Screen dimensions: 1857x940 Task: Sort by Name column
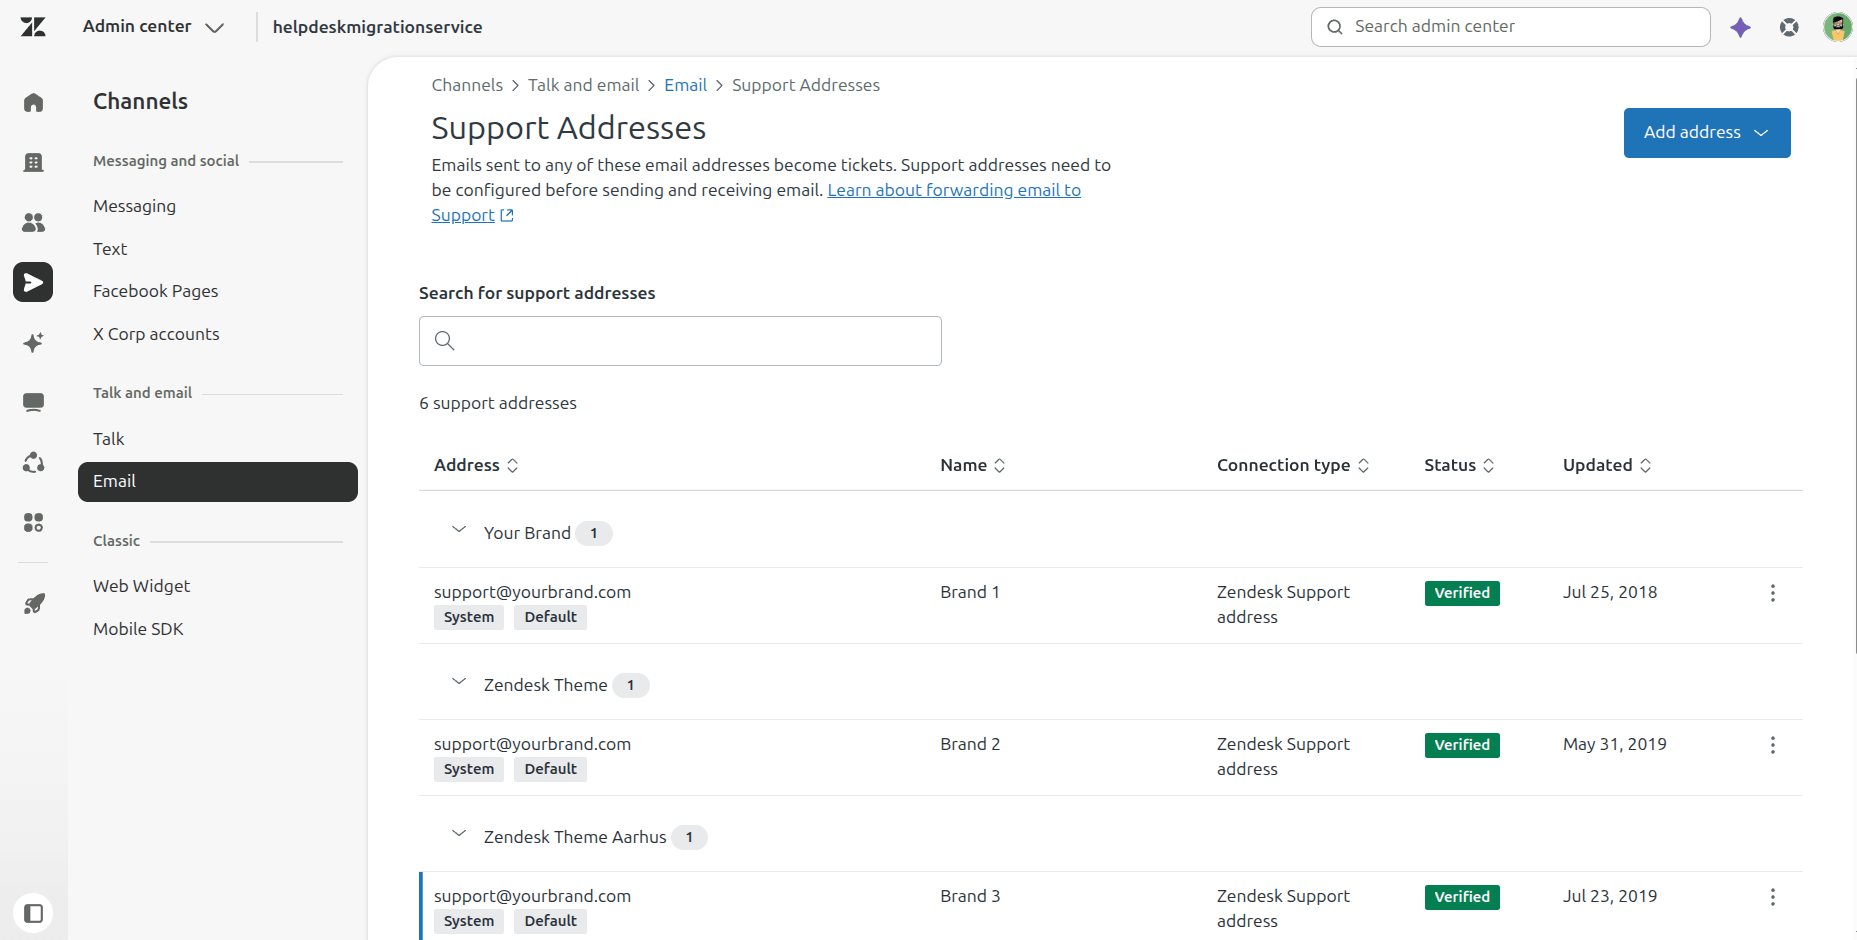click(x=972, y=465)
